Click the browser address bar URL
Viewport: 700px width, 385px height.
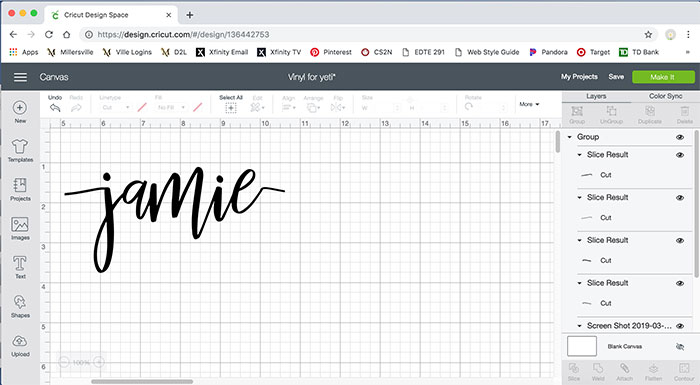[x=183, y=34]
